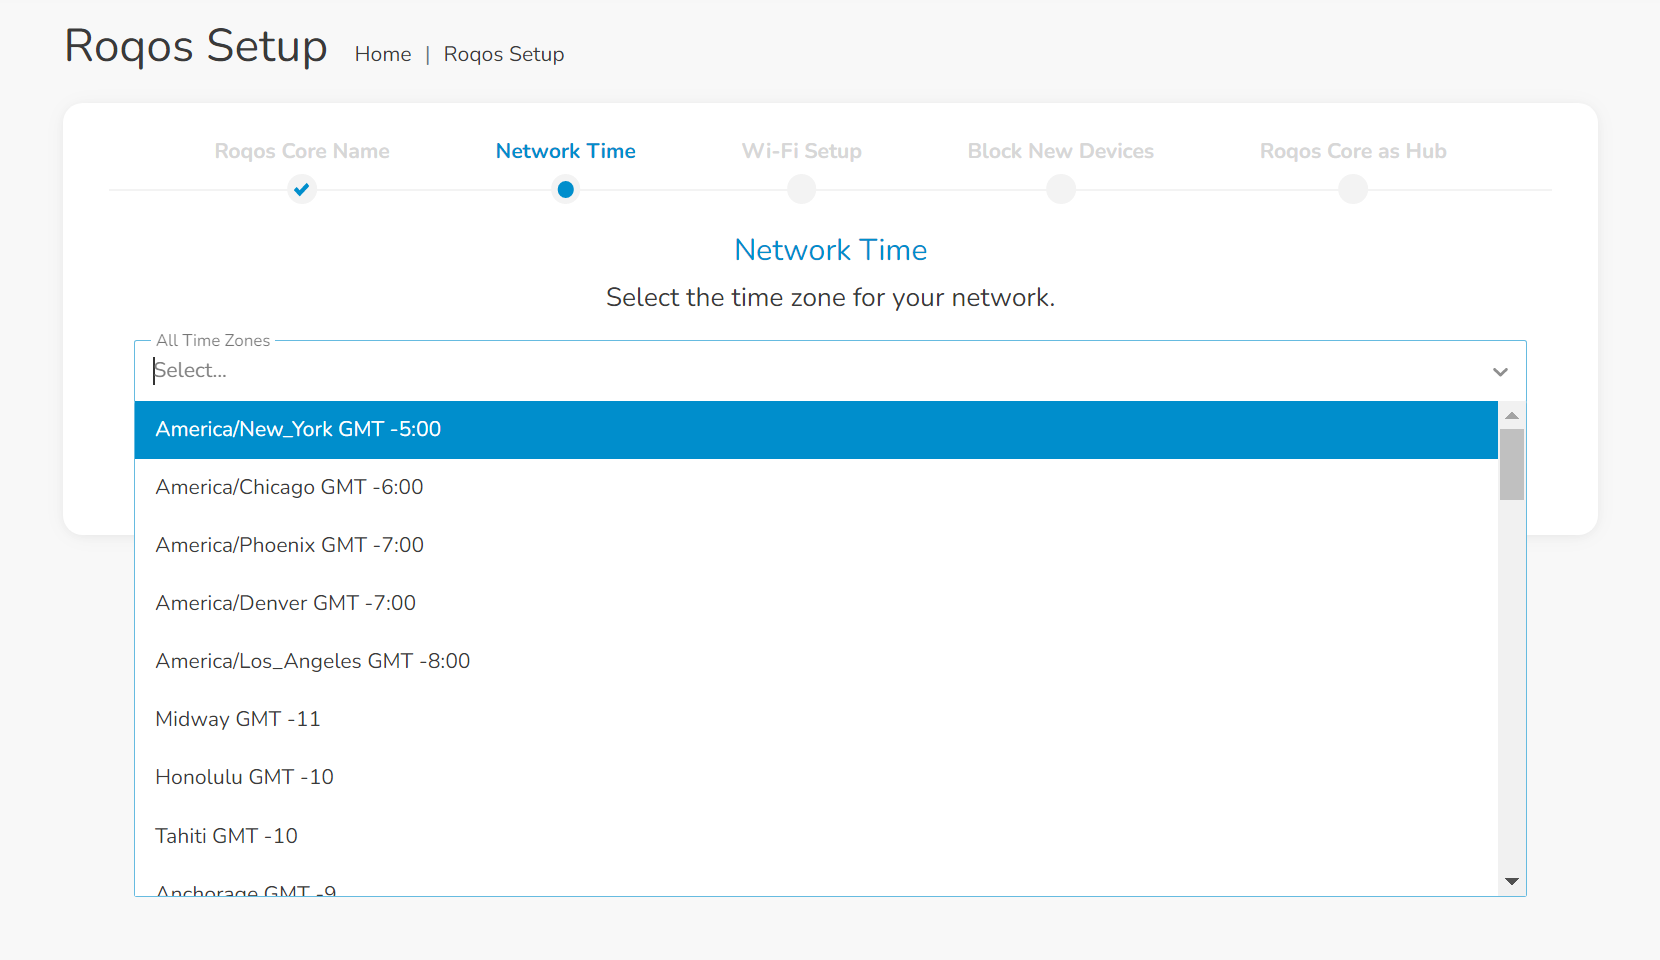Screen dimensions: 1660x960
Task: Select Midway GMT -11 time zone
Action: [816, 720]
